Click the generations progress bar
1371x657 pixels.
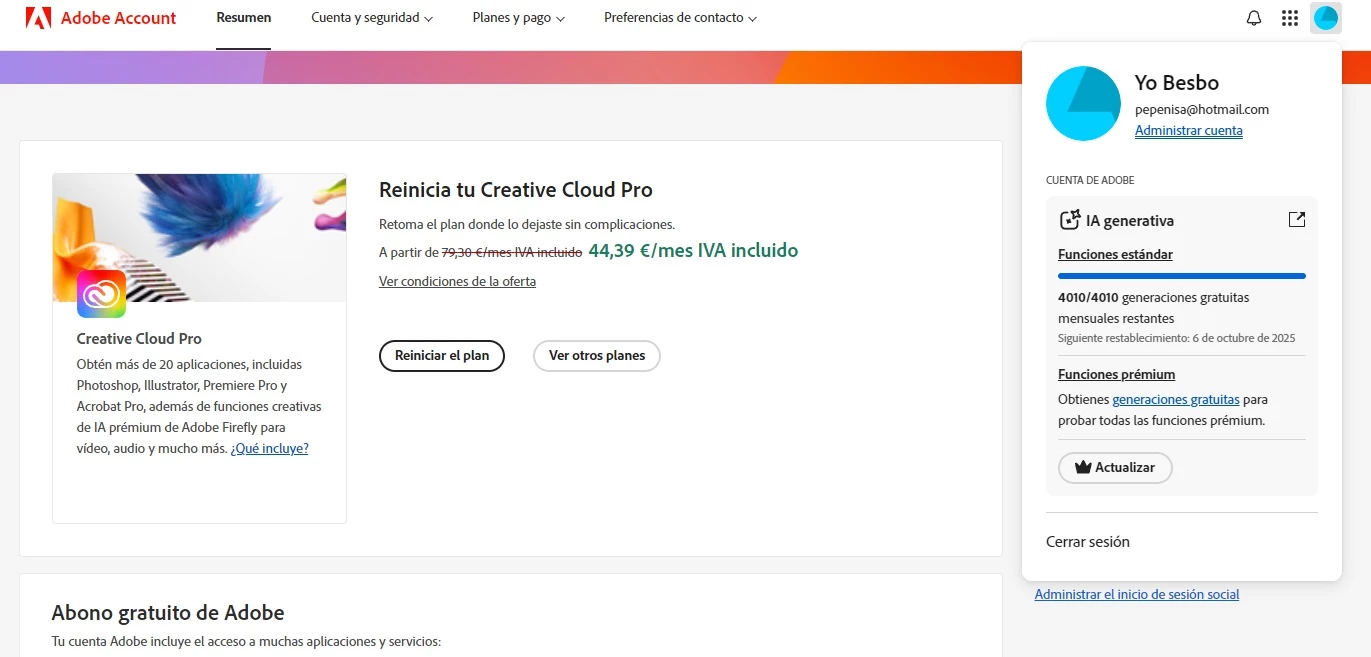point(1182,275)
